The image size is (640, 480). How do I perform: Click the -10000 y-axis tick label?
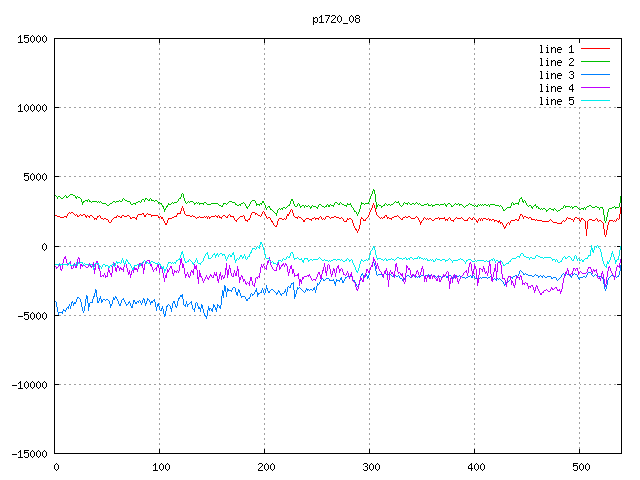29,384
